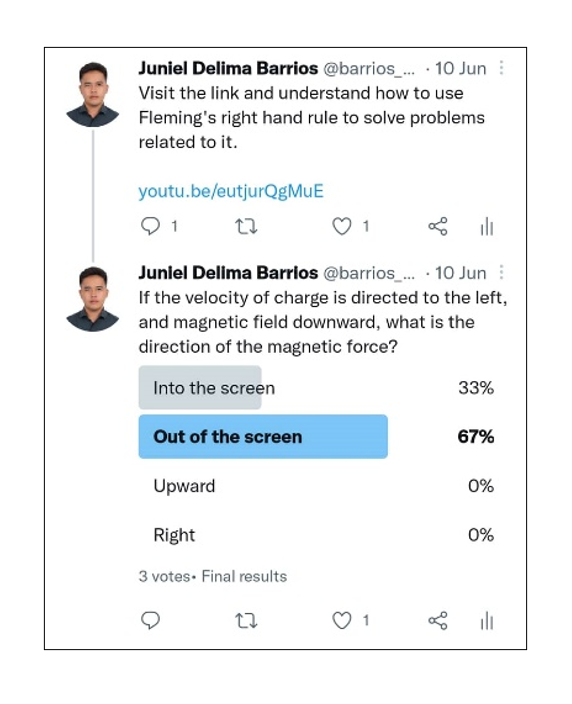572x704 pixels.
Task: Like the poll tweet
Action: coord(342,620)
